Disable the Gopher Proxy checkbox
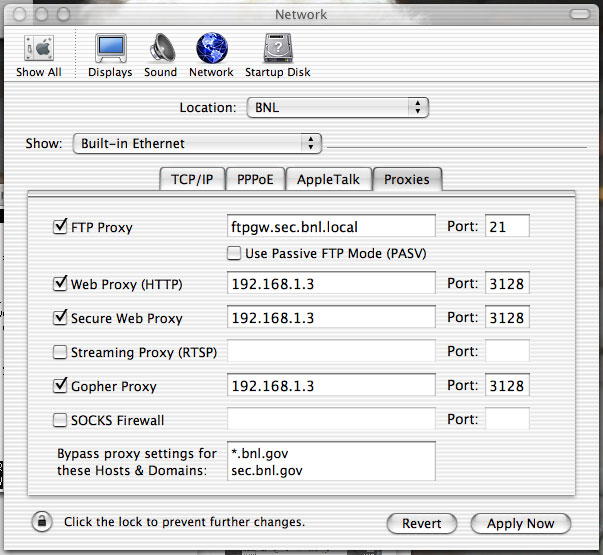603x555 pixels. coord(59,386)
